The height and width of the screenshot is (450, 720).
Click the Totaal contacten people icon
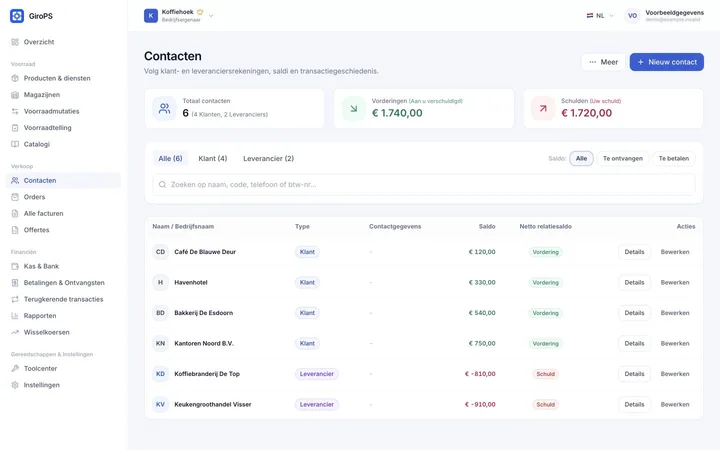(164, 109)
